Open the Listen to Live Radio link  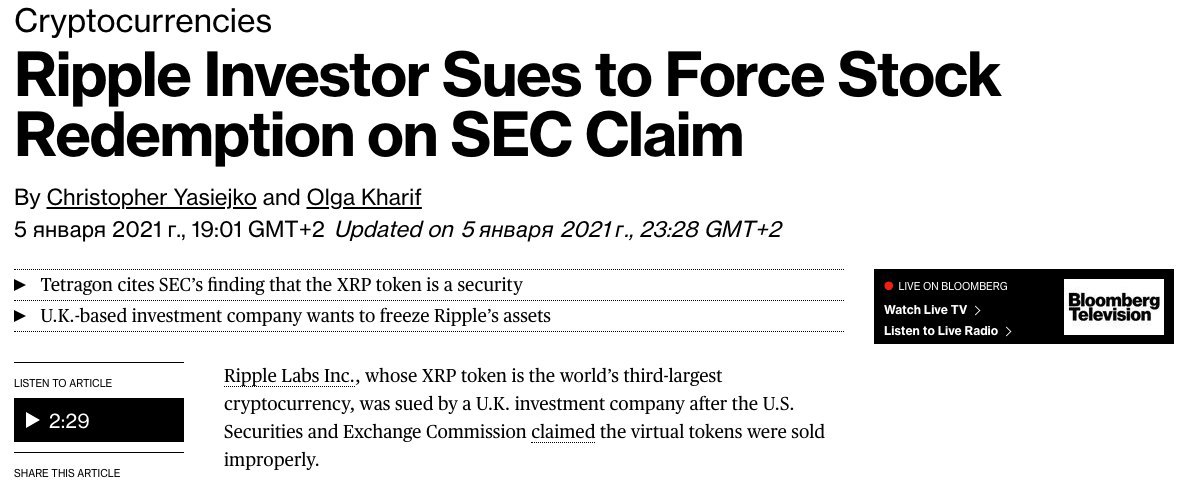click(941, 331)
